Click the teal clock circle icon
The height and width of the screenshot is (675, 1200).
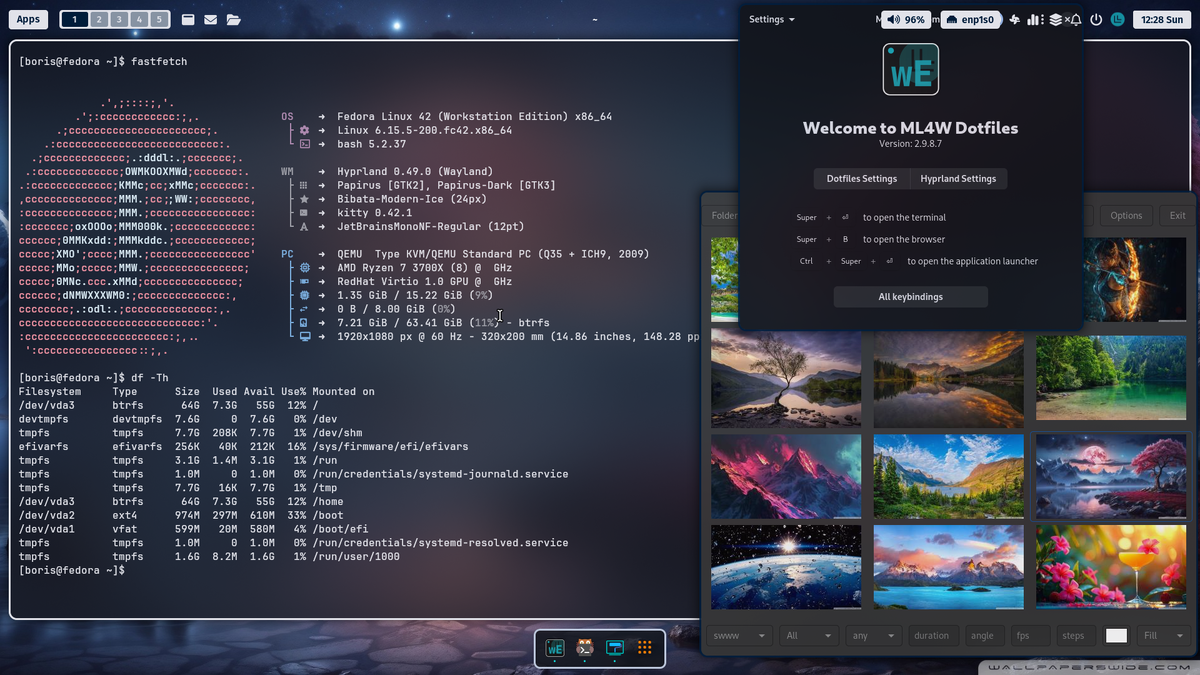tap(1117, 19)
